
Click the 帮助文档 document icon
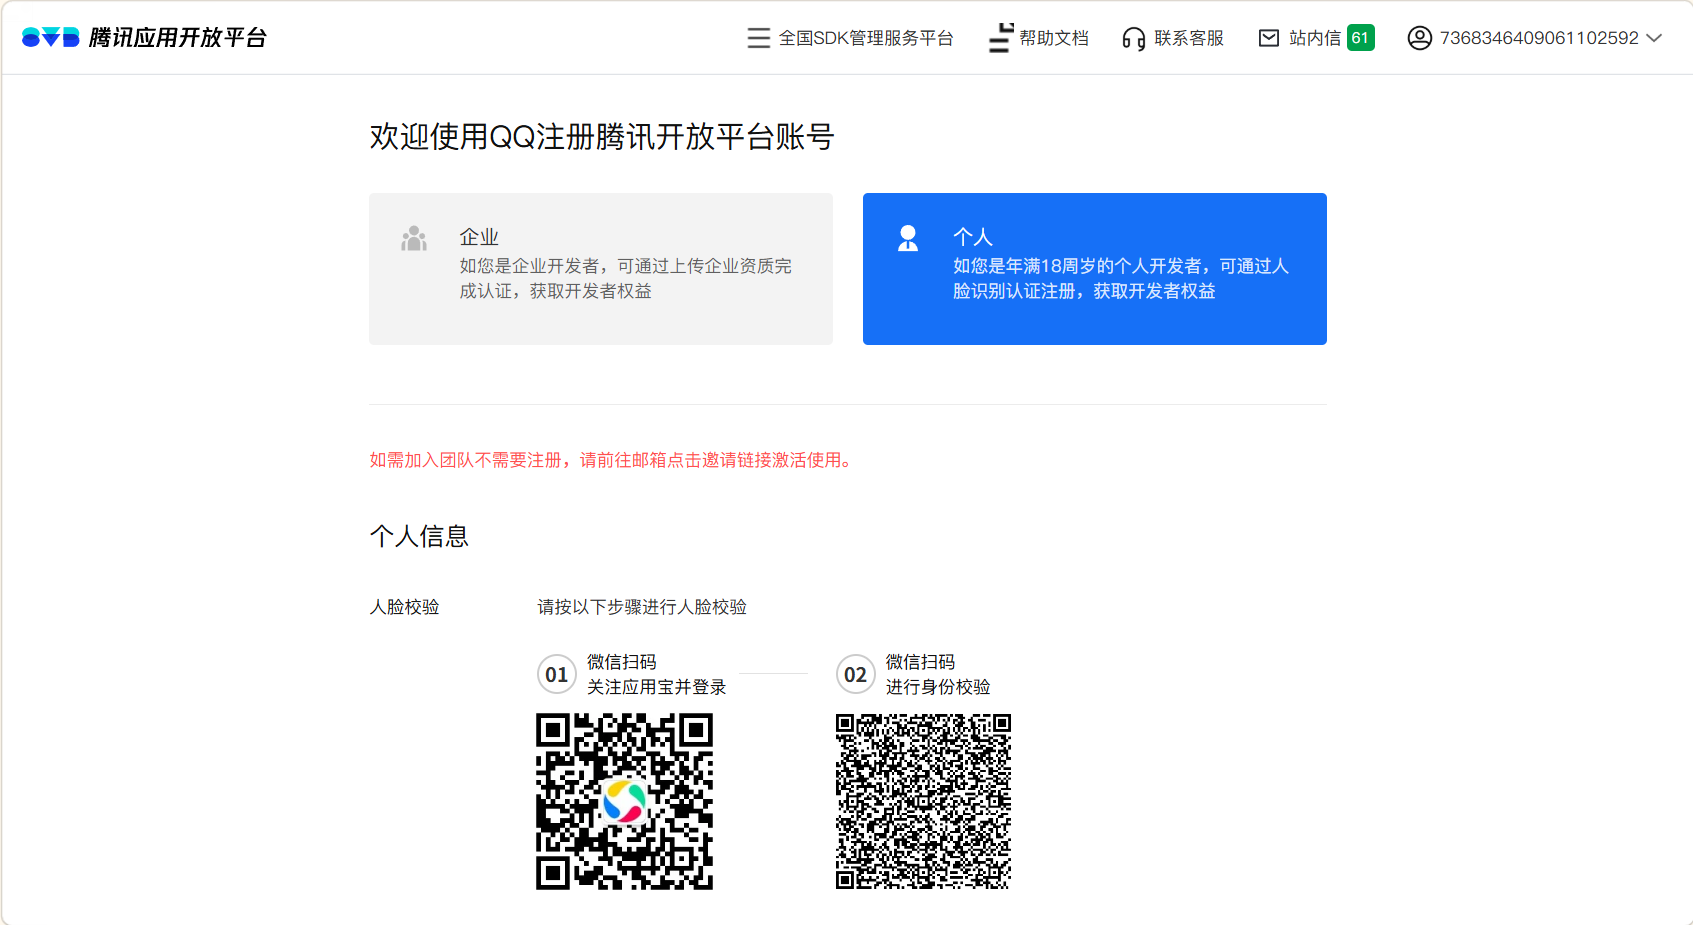1000,38
